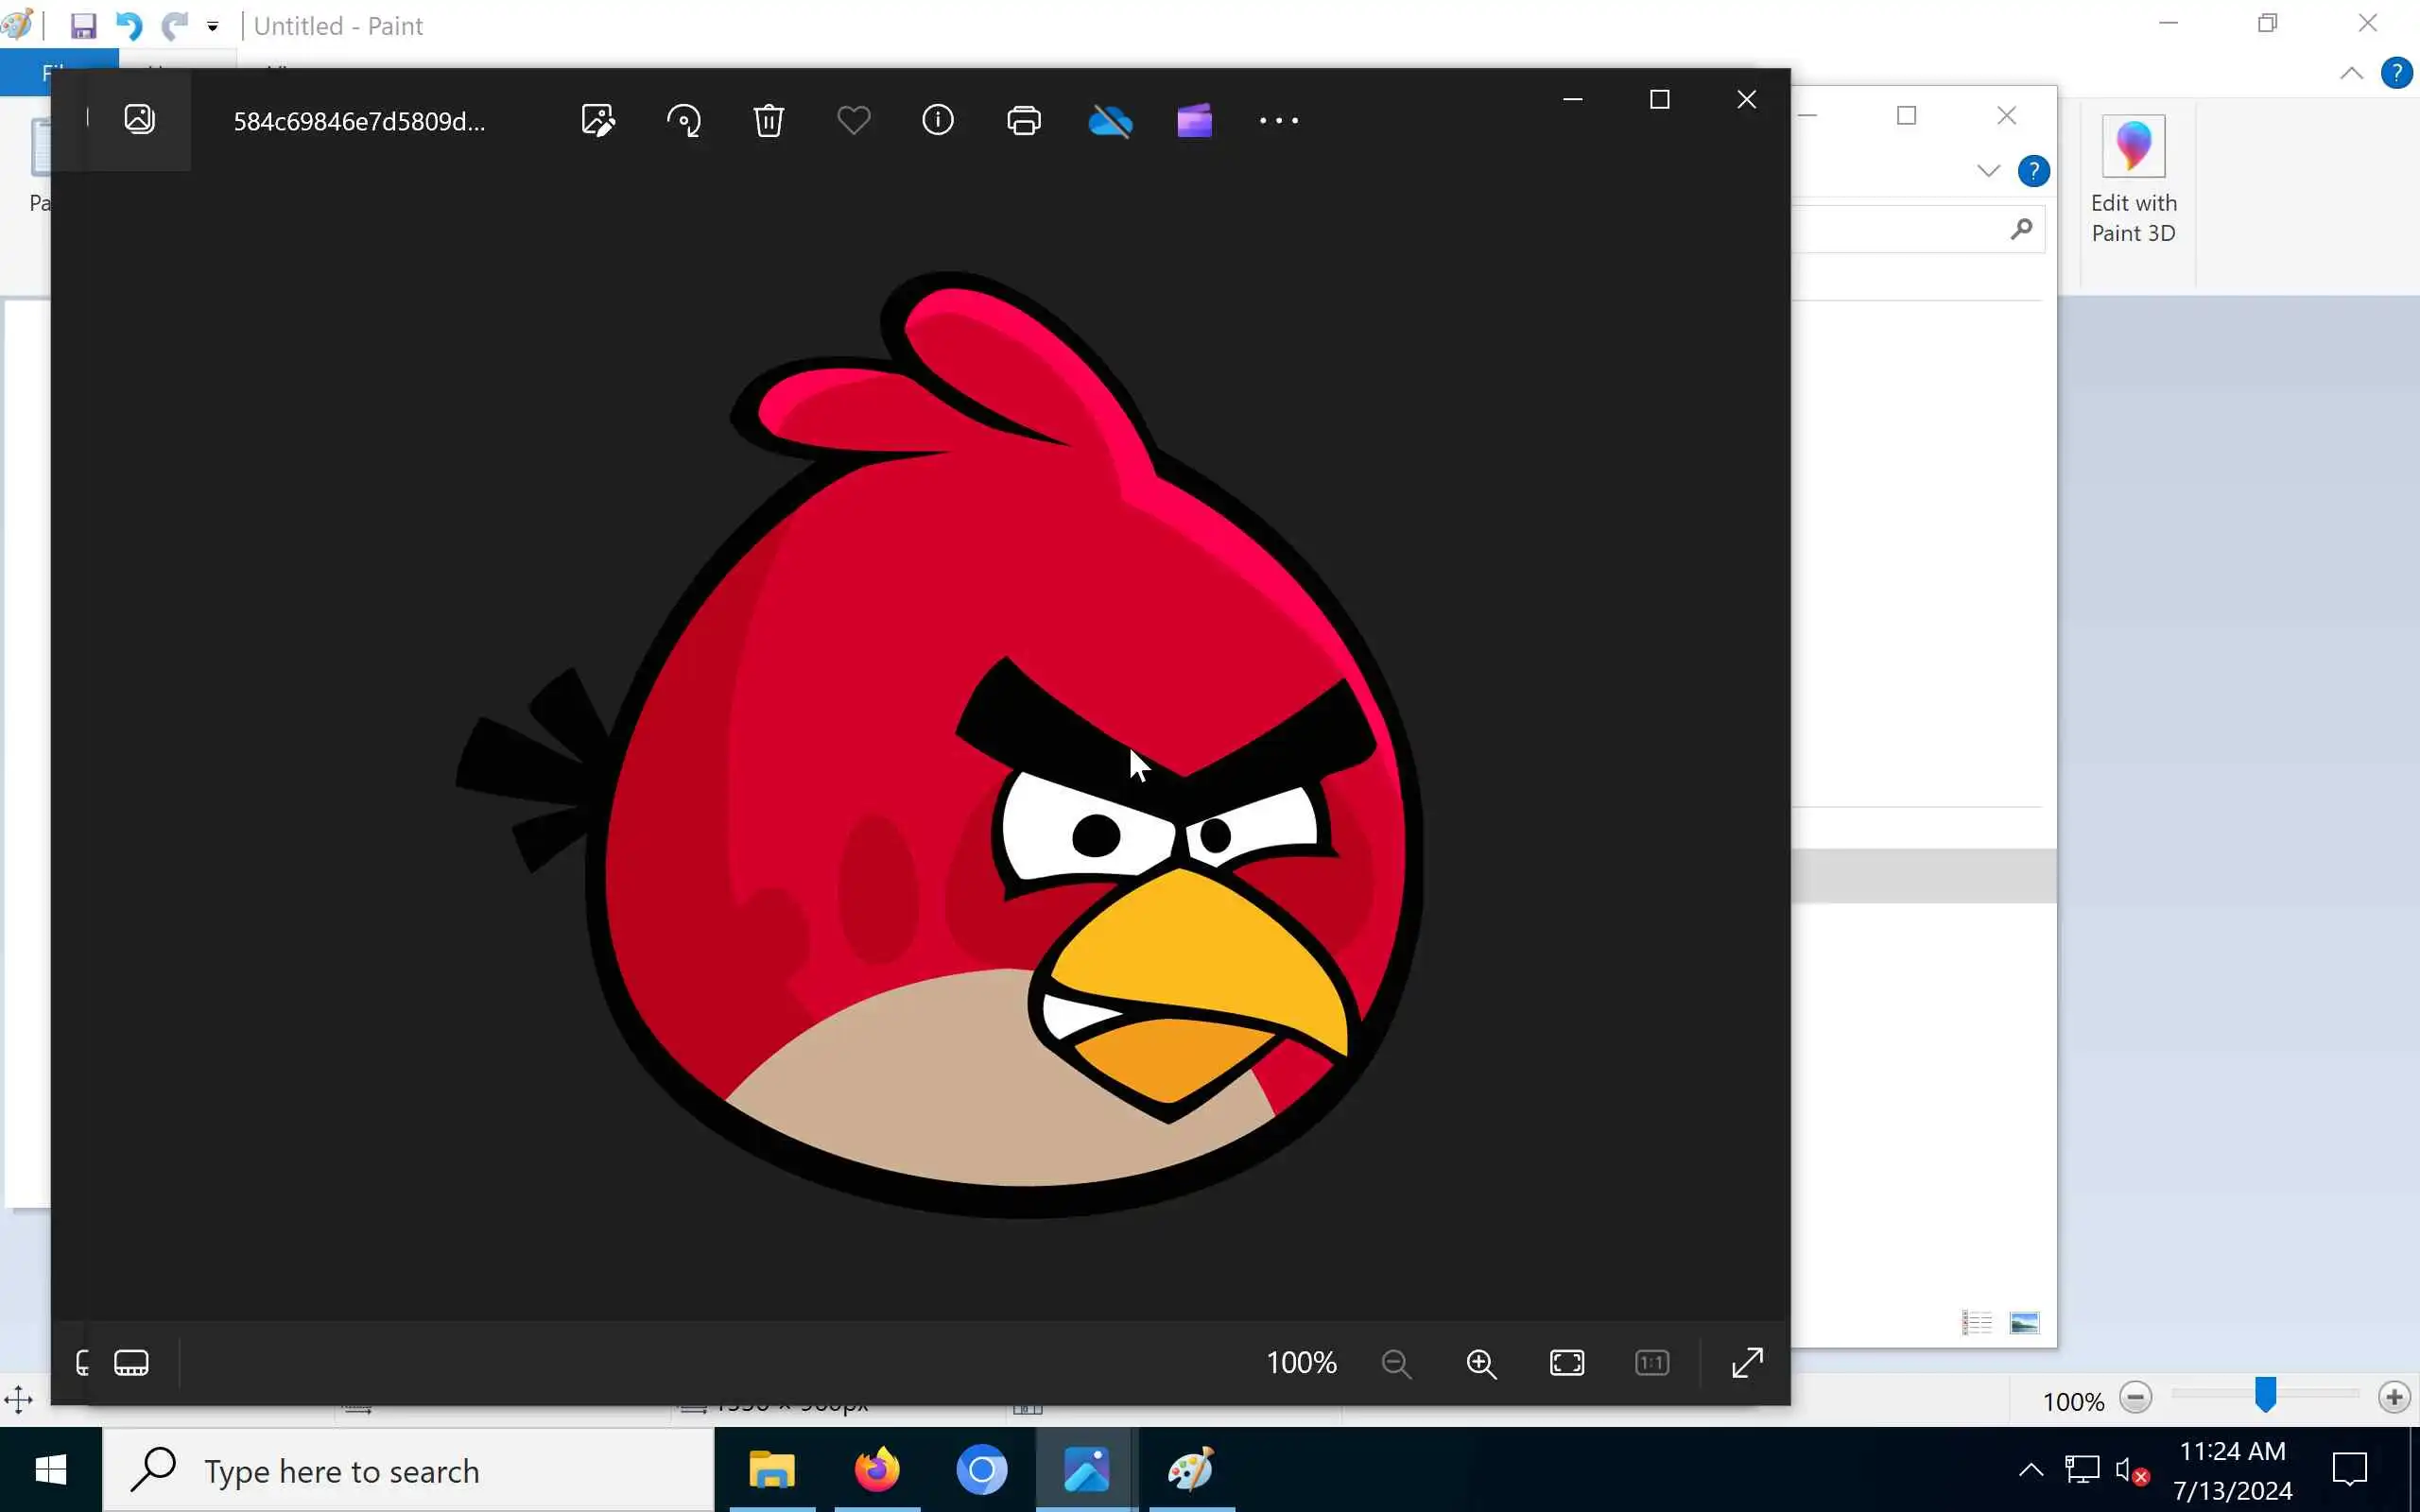
Task: Open the See more three-dots menu
Action: point(1278,121)
